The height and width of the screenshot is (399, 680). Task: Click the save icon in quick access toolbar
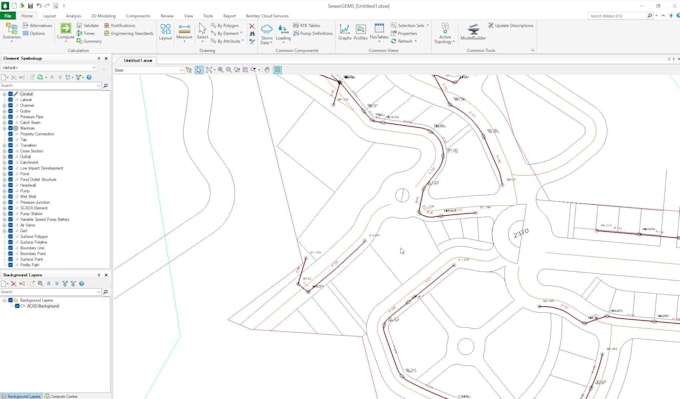pyautogui.click(x=30, y=6)
